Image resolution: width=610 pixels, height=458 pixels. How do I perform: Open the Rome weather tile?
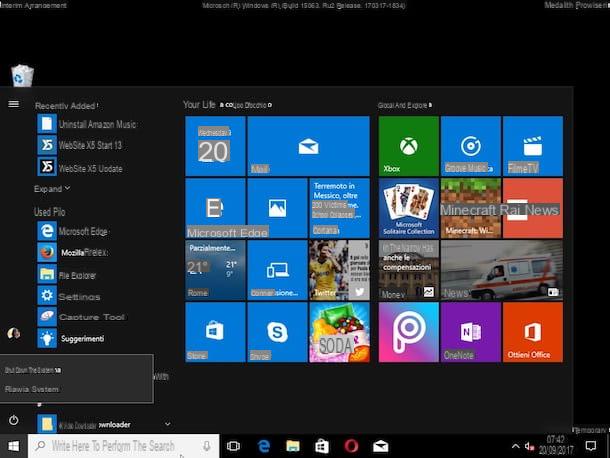coord(215,270)
